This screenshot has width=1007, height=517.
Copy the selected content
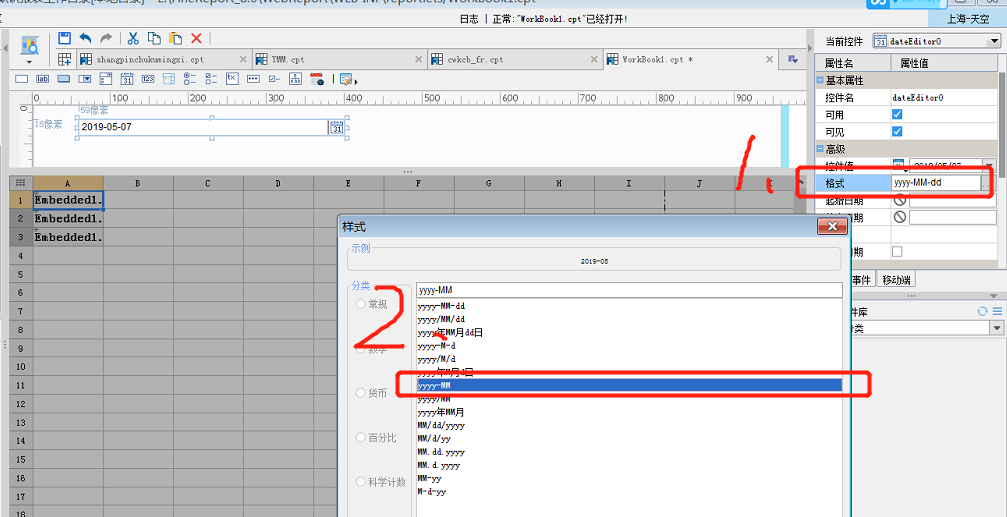pyautogui.click(x=154, y=39)
